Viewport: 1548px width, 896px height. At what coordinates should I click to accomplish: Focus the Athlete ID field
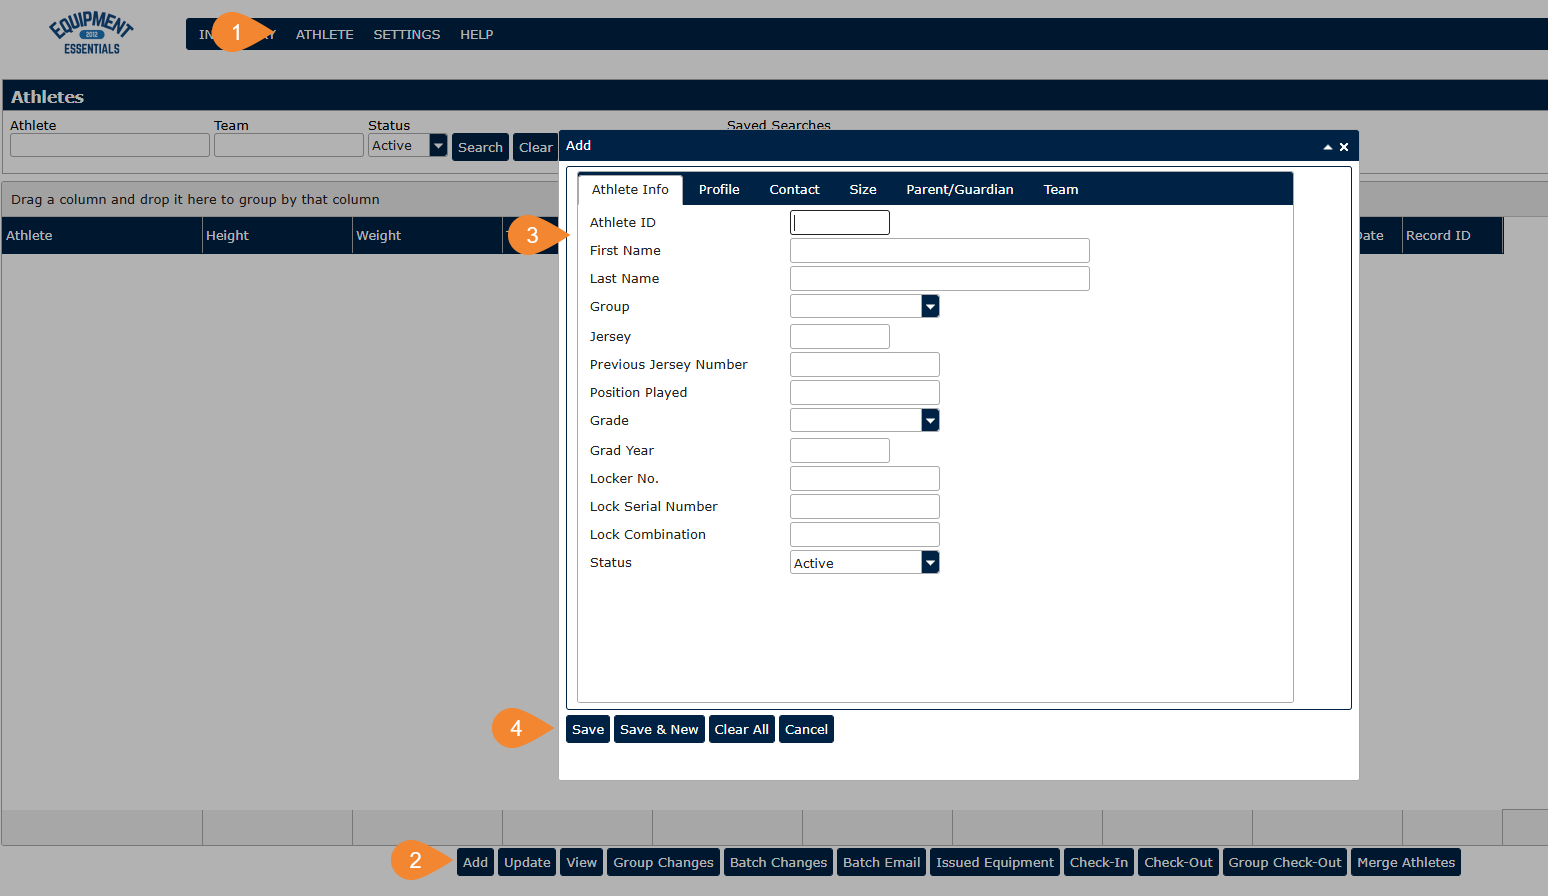click(x=840, y=222)
